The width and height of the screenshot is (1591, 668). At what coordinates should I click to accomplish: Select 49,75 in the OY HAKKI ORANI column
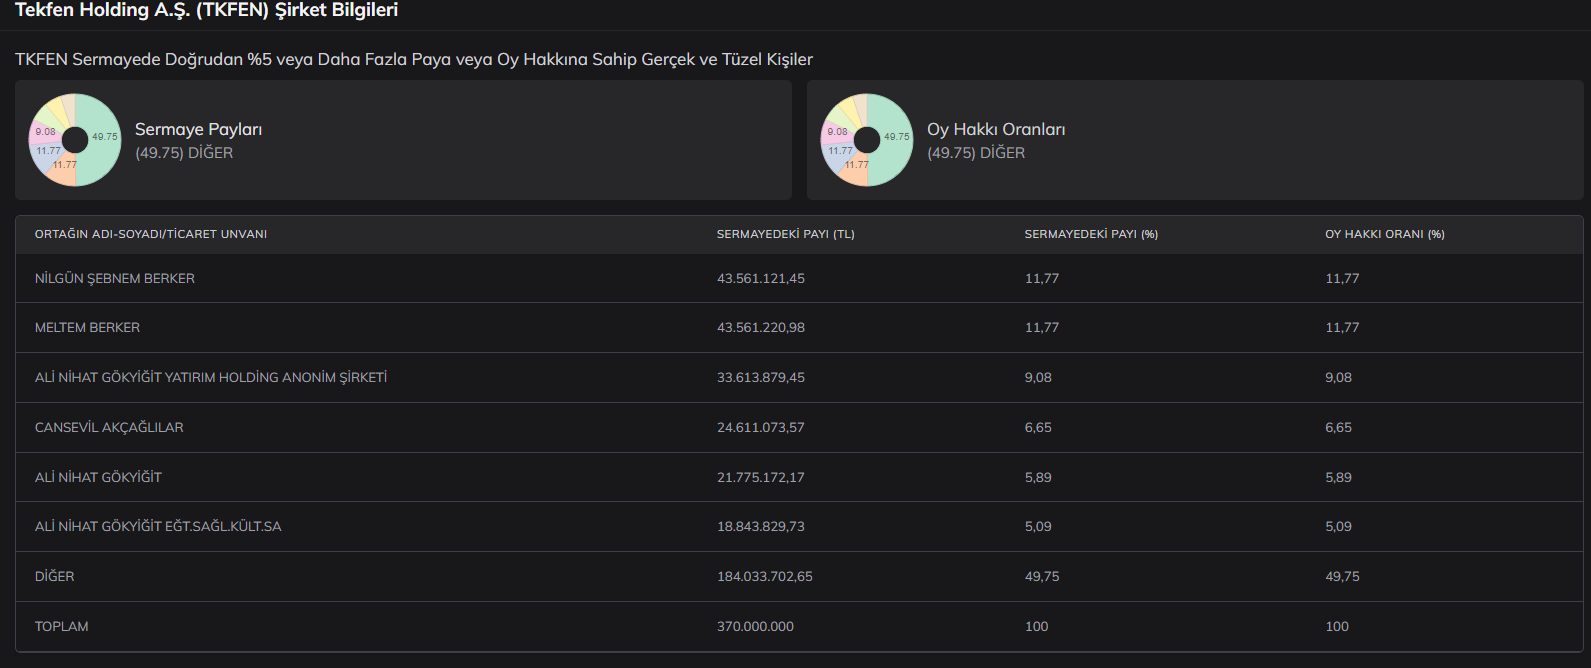[x=1343, y=577]
